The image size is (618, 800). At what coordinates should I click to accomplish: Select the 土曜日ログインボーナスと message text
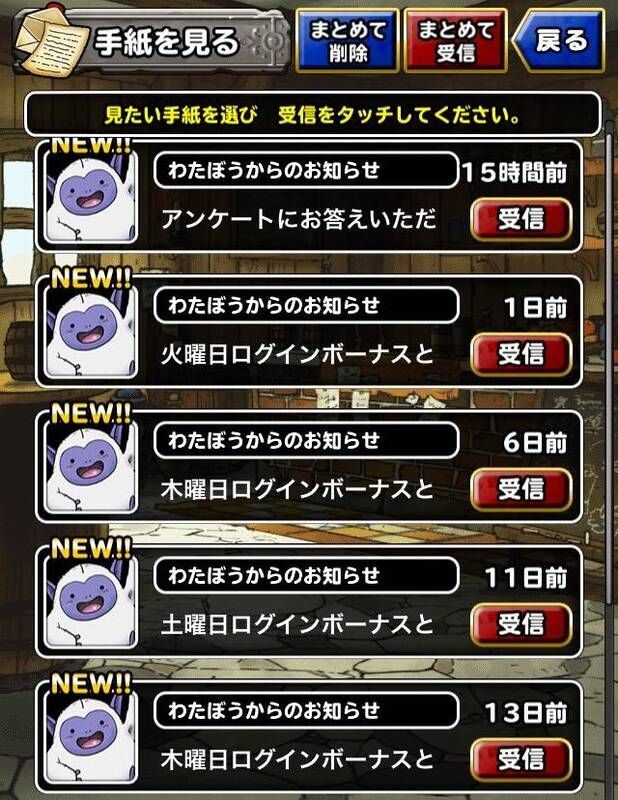297,624
